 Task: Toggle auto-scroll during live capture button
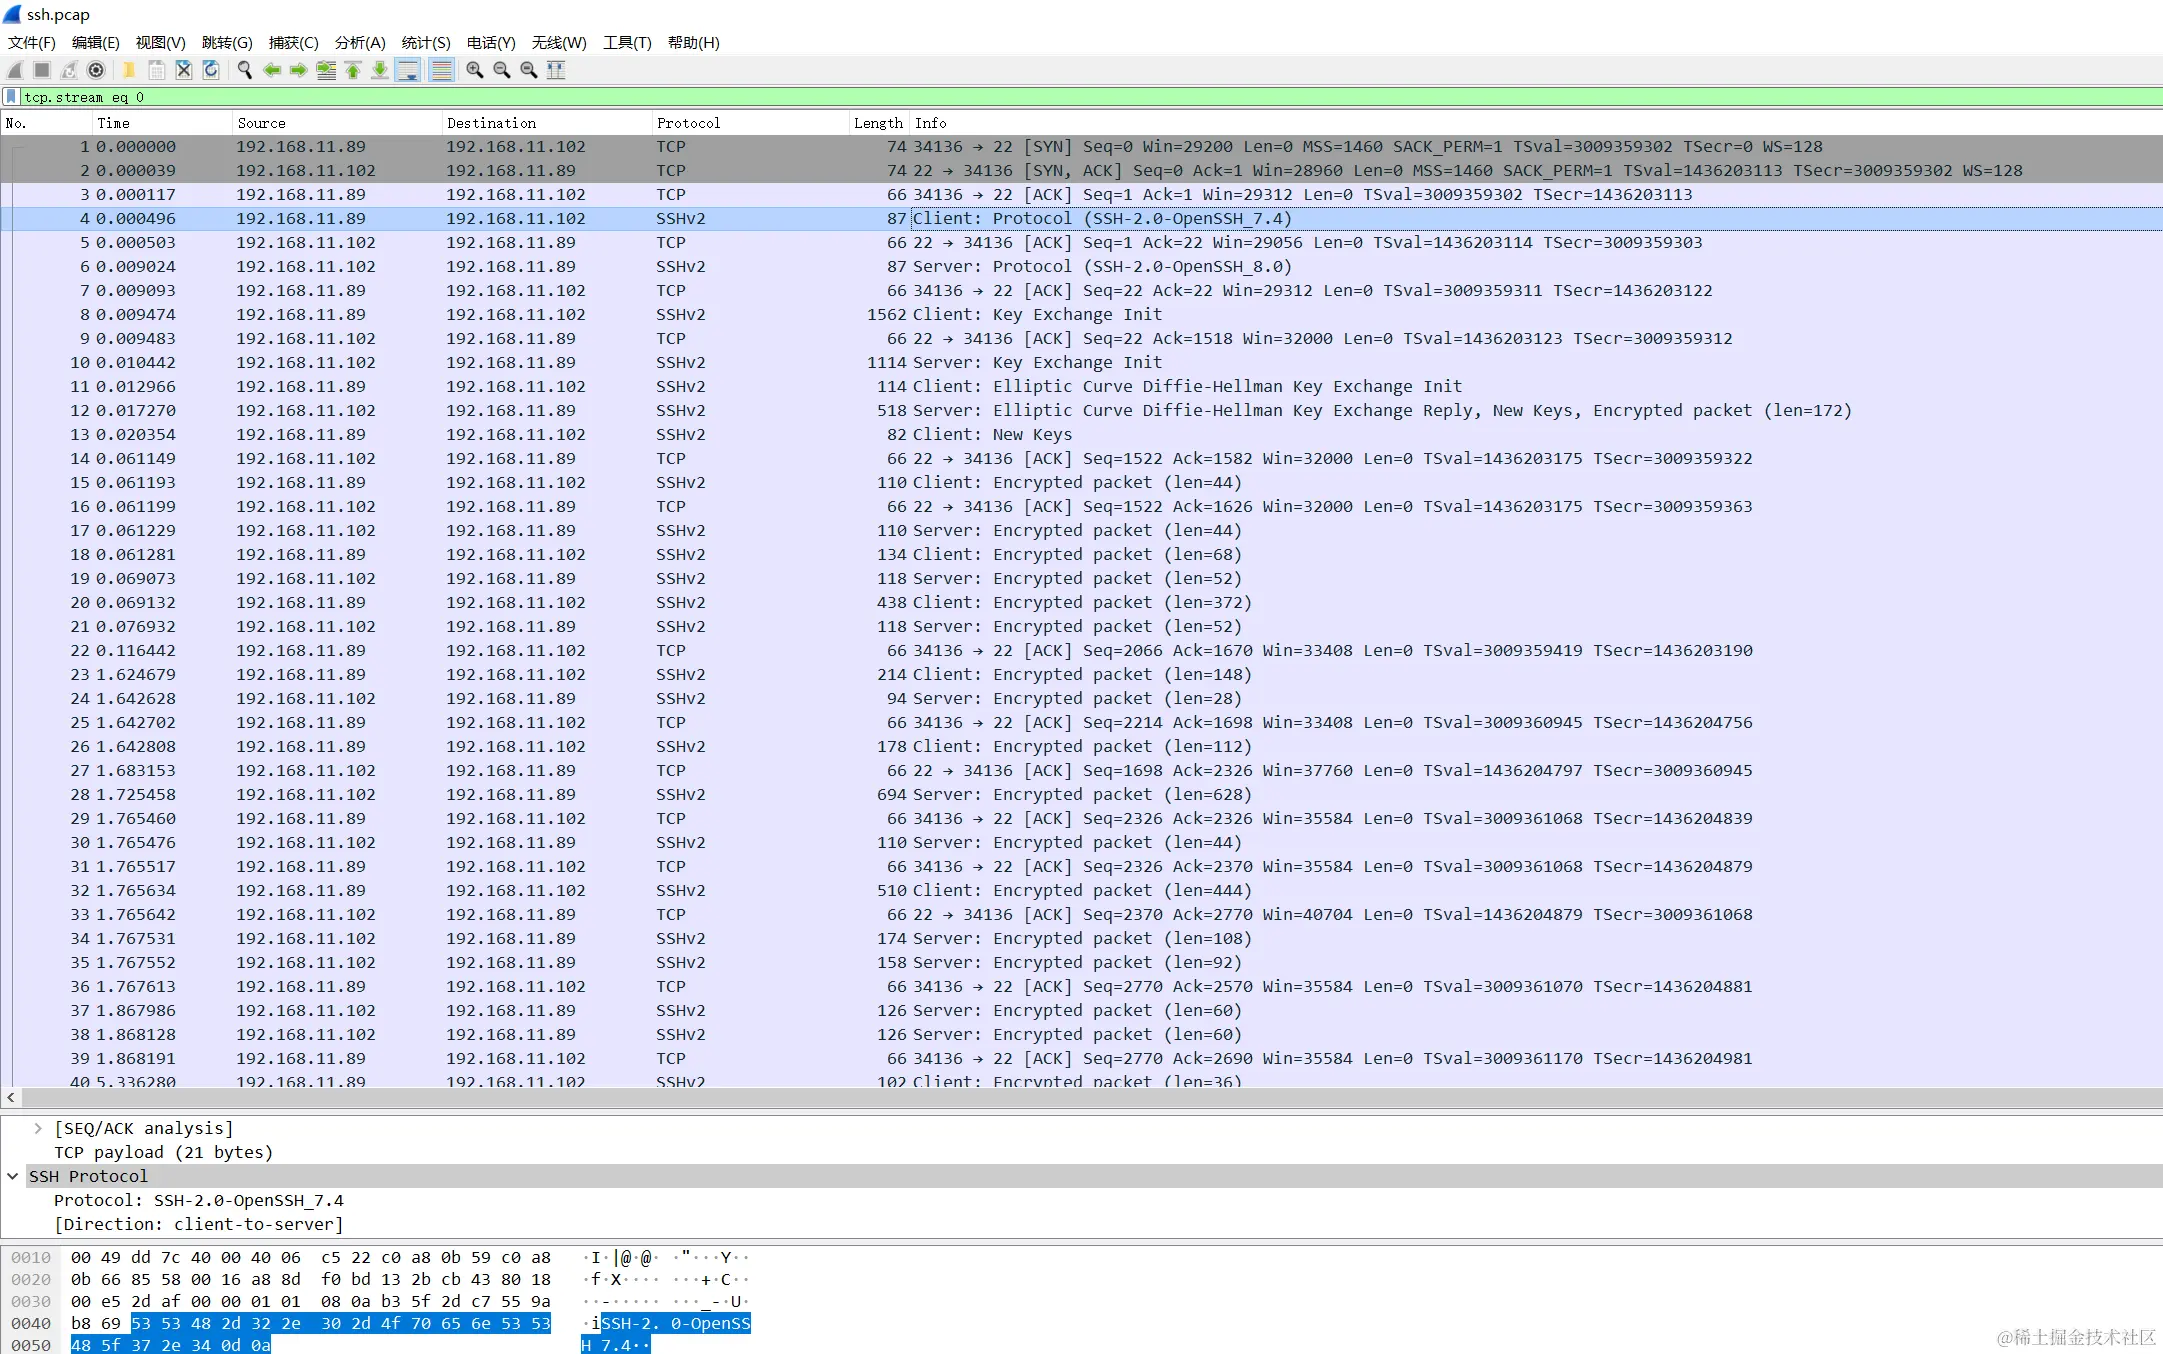408,70
